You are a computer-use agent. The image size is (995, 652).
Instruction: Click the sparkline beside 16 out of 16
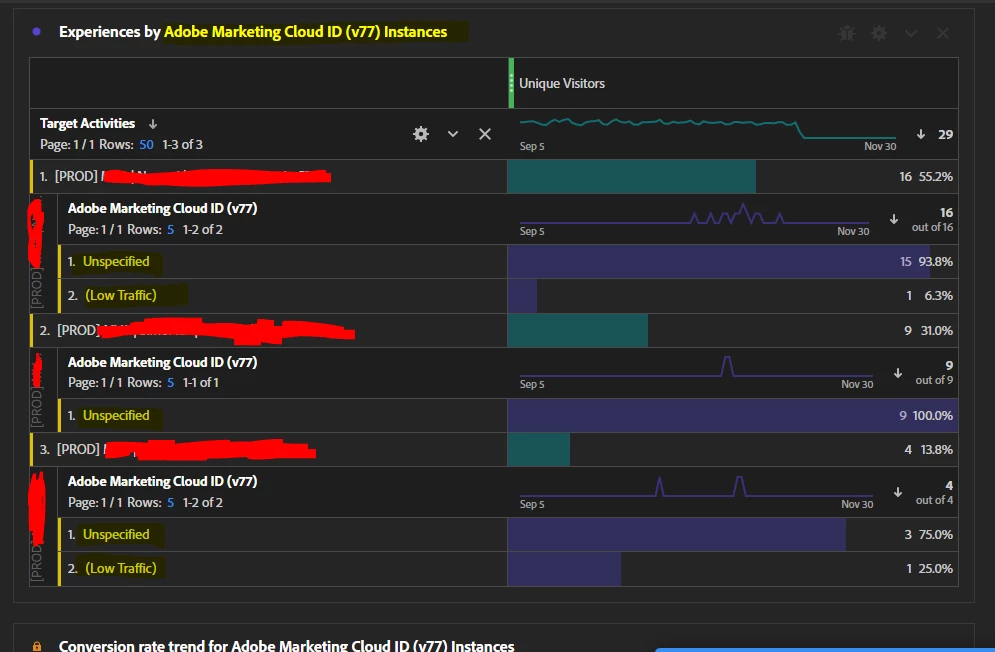pyautogui.click(x=694, y=214)
